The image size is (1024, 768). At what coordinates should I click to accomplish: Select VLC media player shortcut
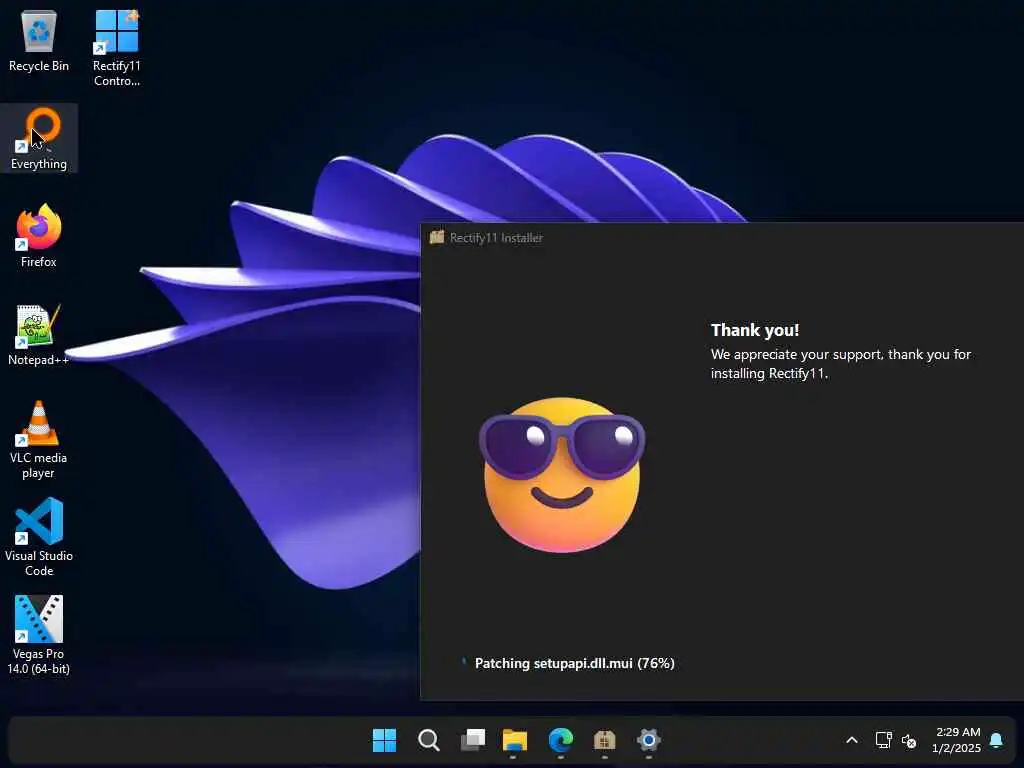tap(39, 439)
